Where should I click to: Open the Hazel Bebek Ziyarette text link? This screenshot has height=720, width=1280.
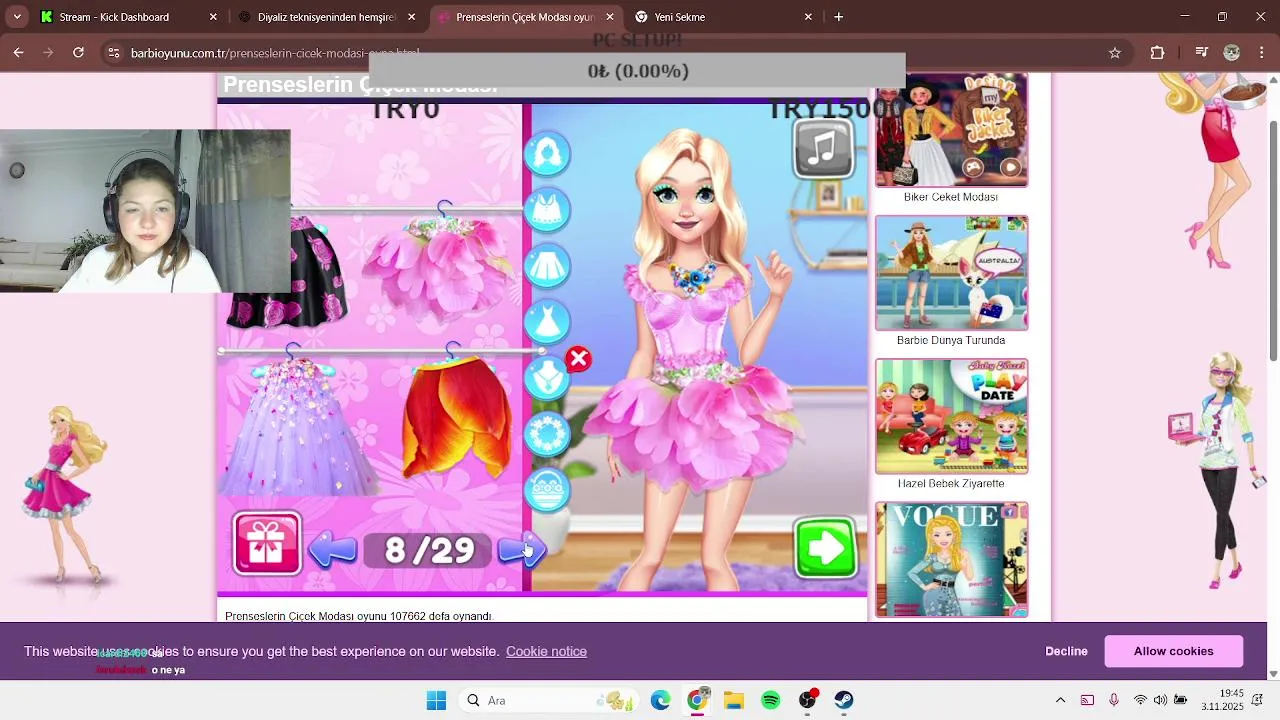[951, 483]
